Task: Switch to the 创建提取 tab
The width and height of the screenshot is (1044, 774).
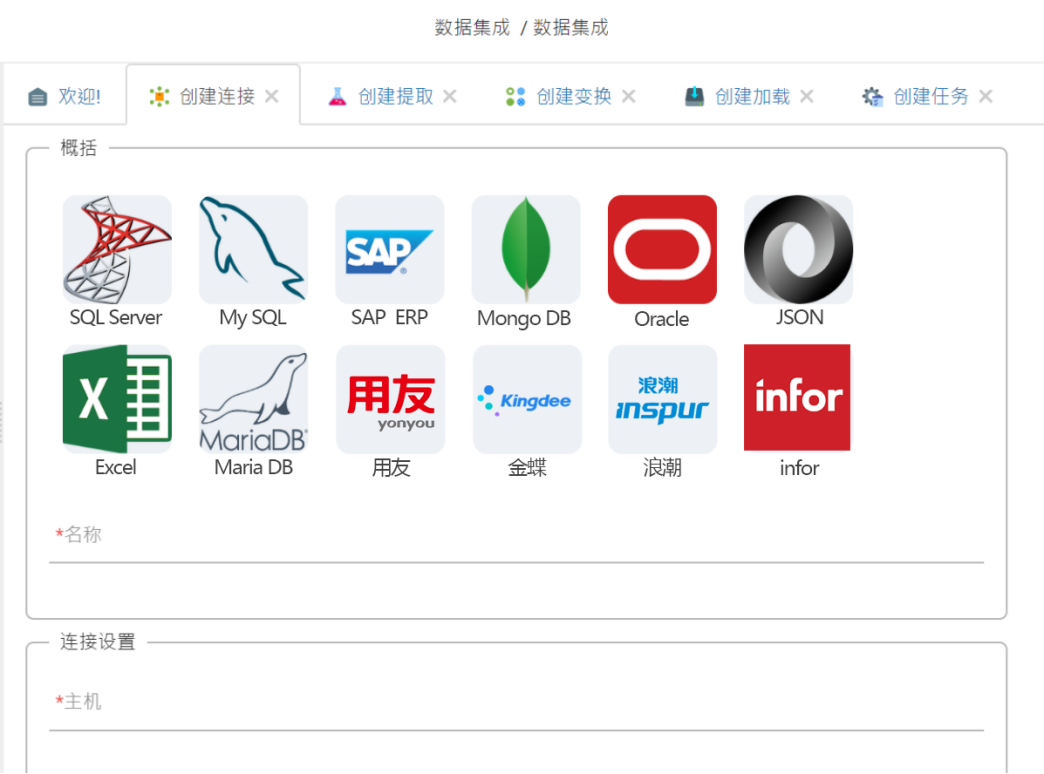Action: coord(395,97)
